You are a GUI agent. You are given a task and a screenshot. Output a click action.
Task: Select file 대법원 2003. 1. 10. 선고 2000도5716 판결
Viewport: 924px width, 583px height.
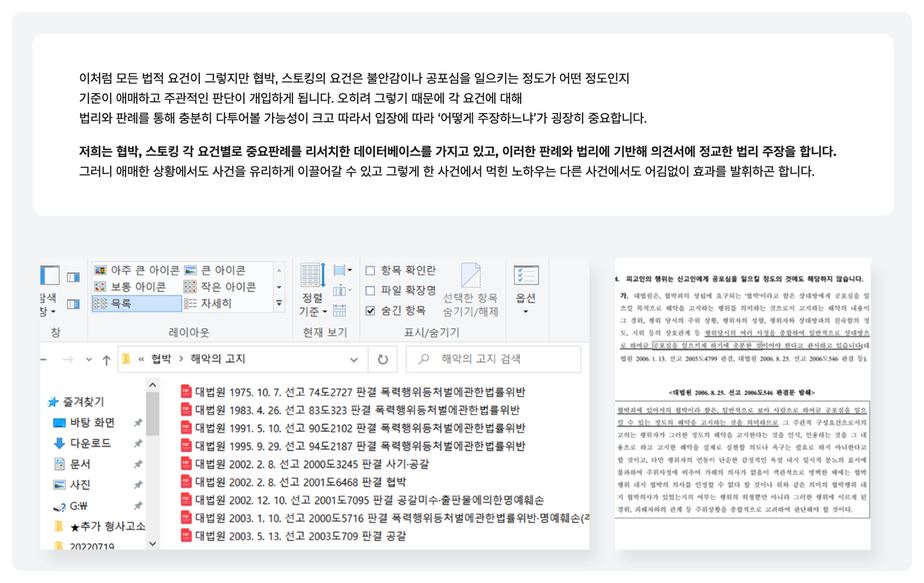point(384,518)
